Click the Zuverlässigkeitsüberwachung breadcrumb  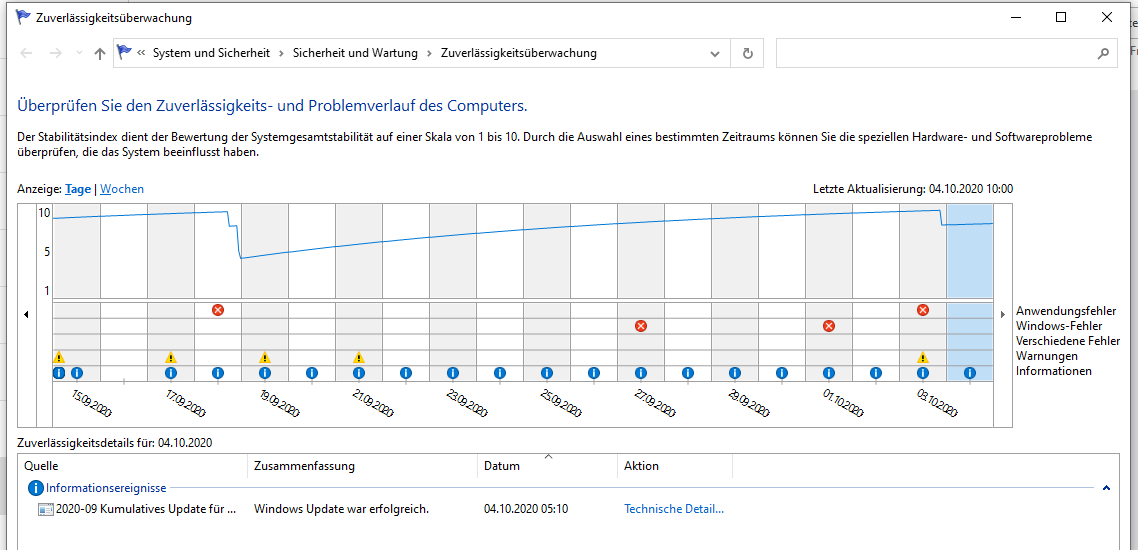click(519, 53)
